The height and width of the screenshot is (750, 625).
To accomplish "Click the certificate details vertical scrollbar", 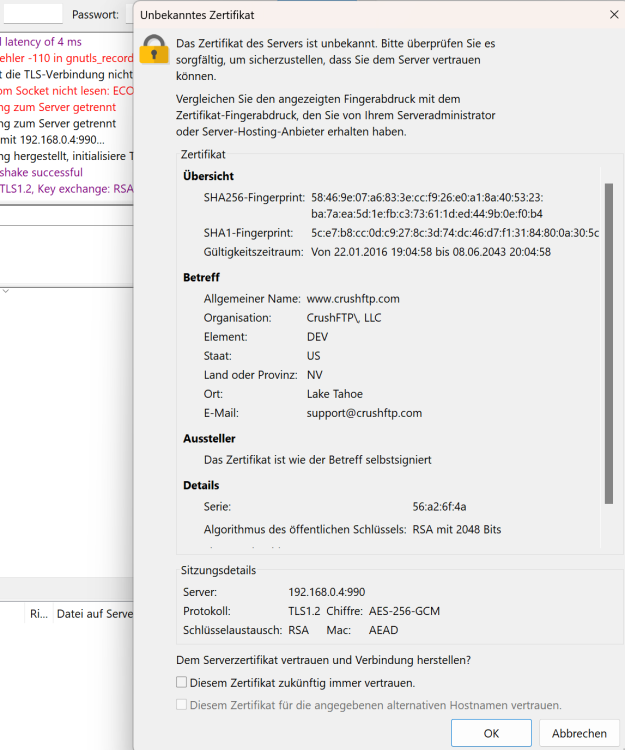I will (609, 343).
